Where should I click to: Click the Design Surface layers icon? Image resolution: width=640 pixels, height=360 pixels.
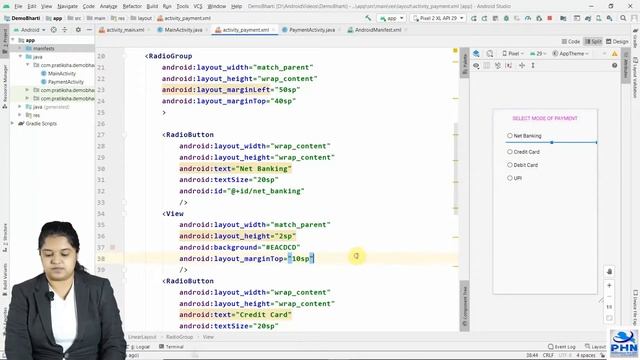pyautogui.click(x=476, y=53)
